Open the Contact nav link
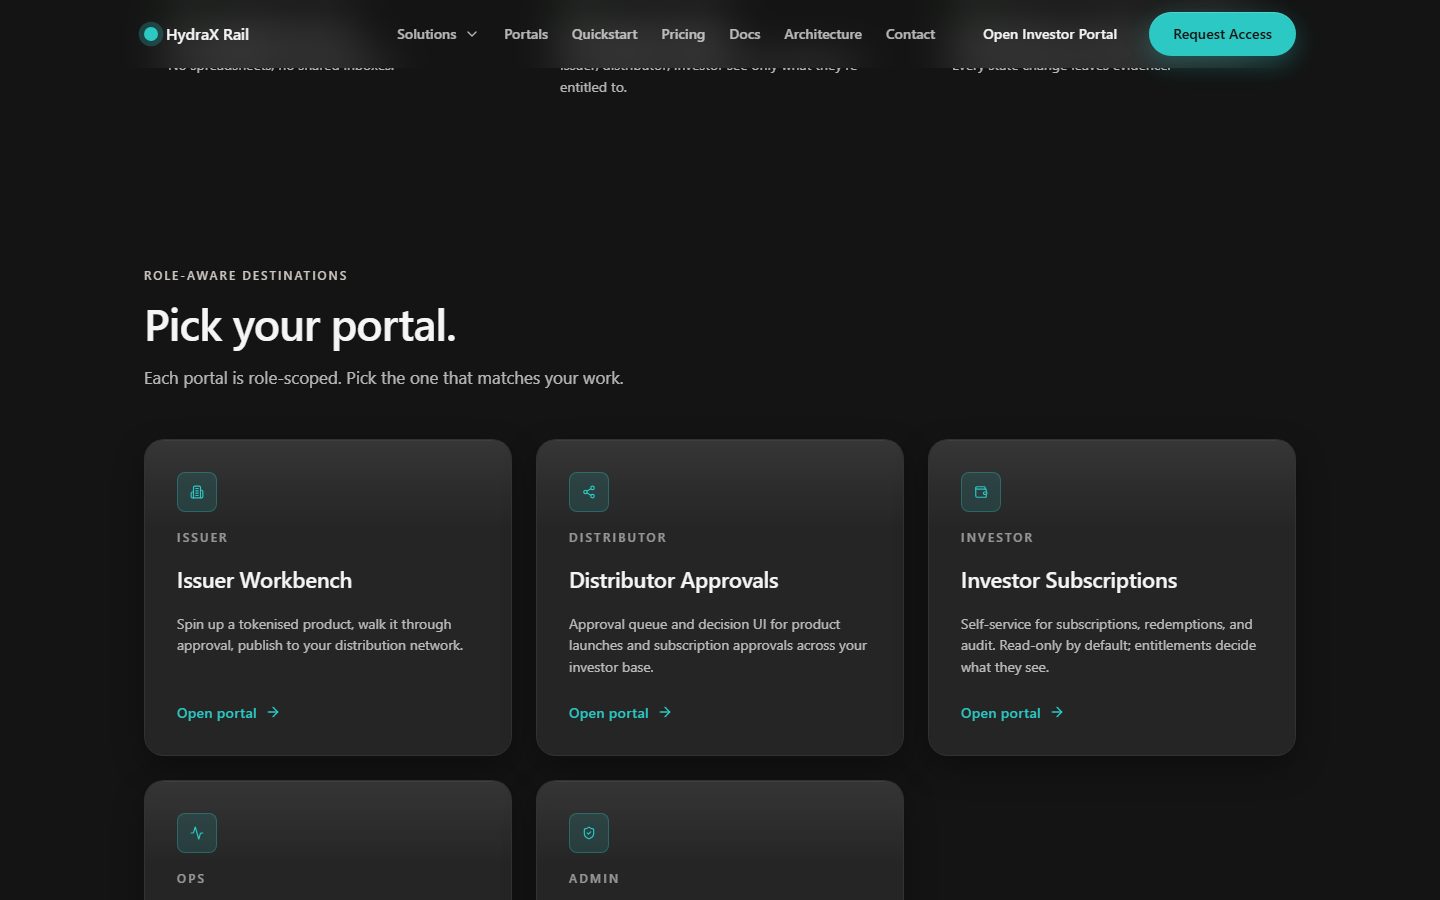 910,34
